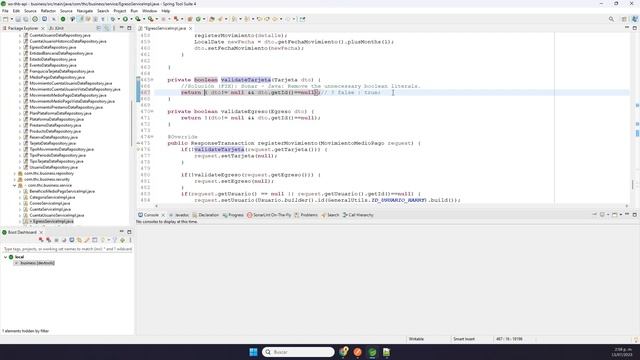Expand the com.thc.business.security package

pos(15,179)
